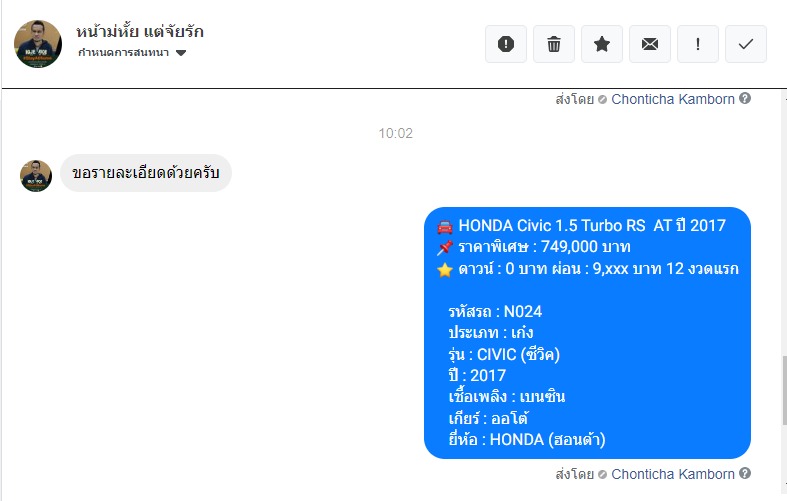
Task: Click the customer's profile picture in header
Action: tap(38, 44)
